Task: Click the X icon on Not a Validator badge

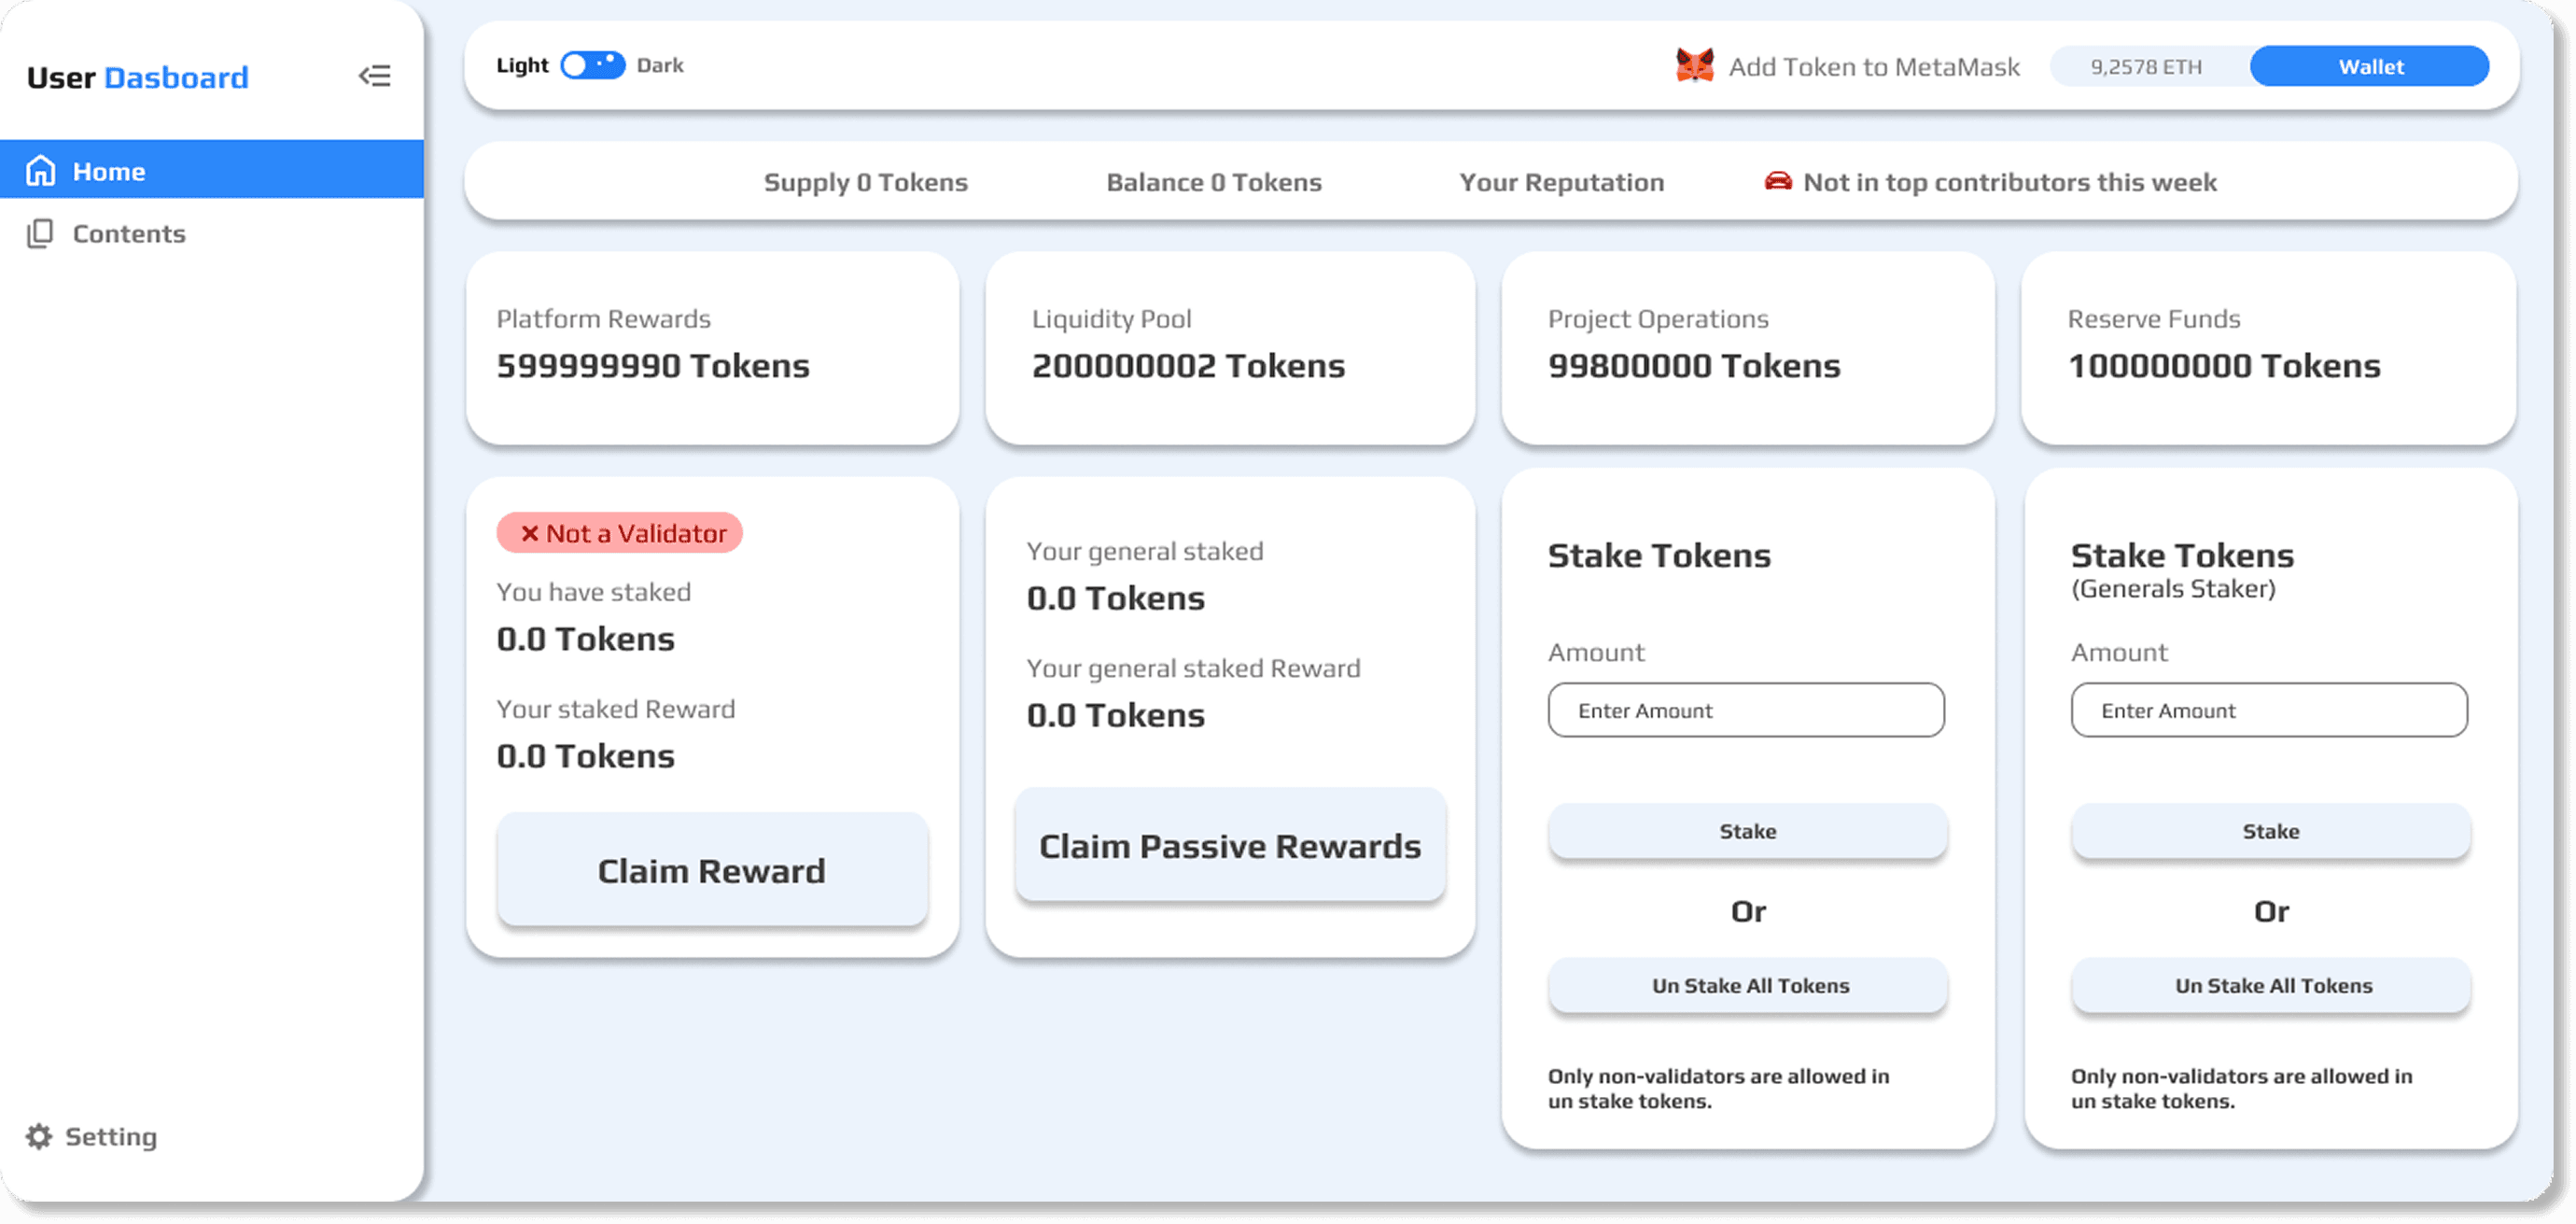Action: (x=531, y=533)
